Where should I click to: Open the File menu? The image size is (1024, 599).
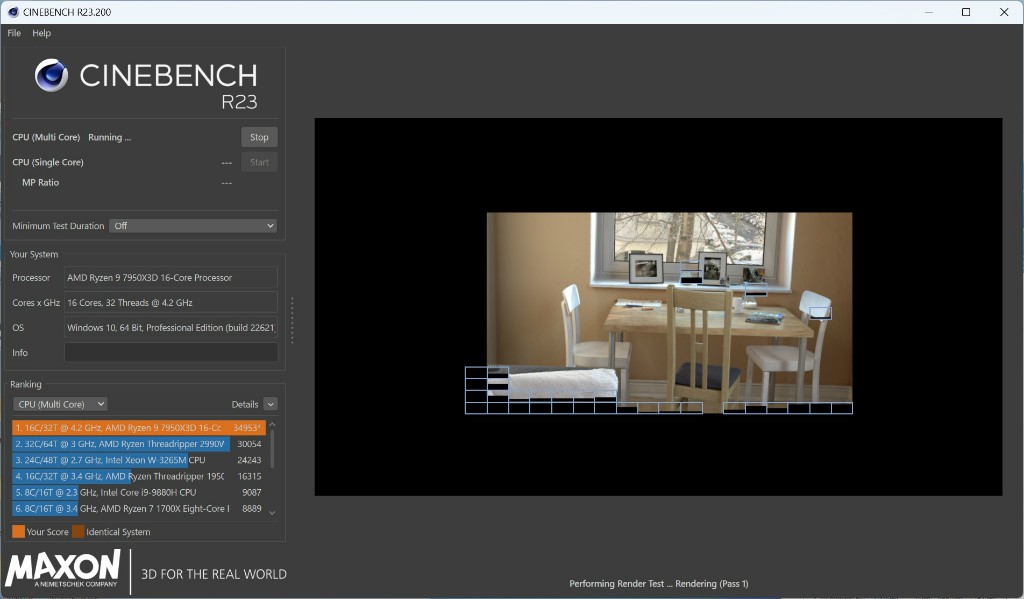point(14,33)
